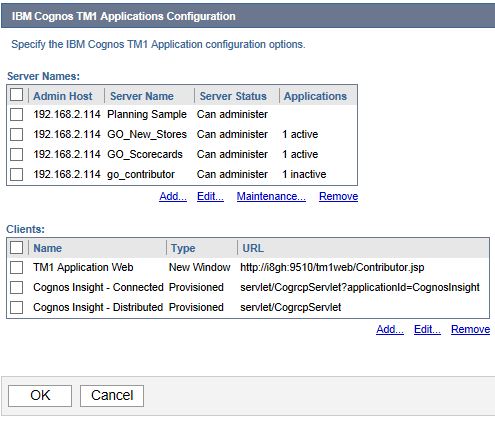
Task: Sort by Server Status column header
Action: (x=233, y=96)
